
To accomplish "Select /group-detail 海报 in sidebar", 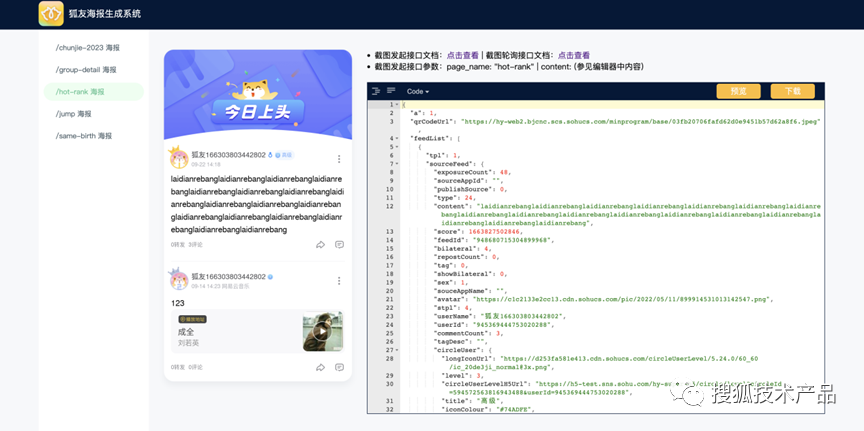I will point(86,69).
